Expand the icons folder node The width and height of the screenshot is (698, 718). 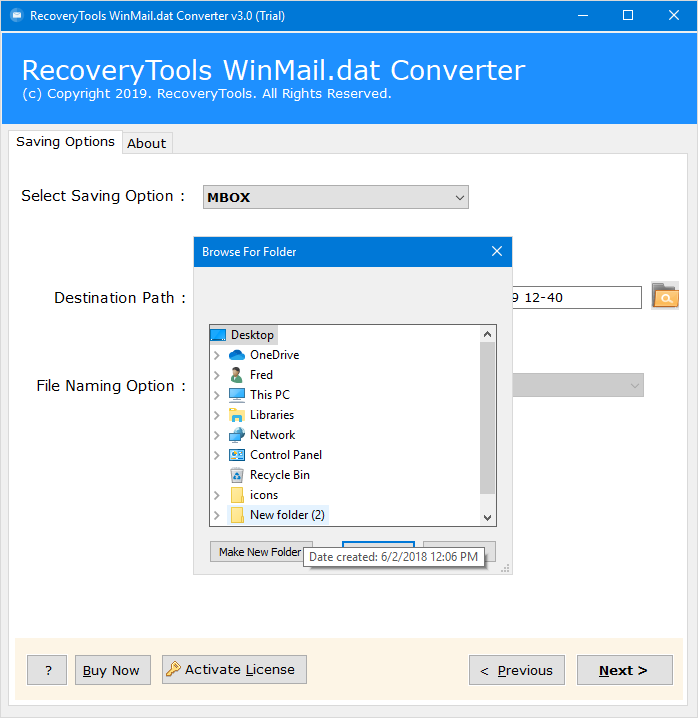pyautogui.click(x=217, y=495)
